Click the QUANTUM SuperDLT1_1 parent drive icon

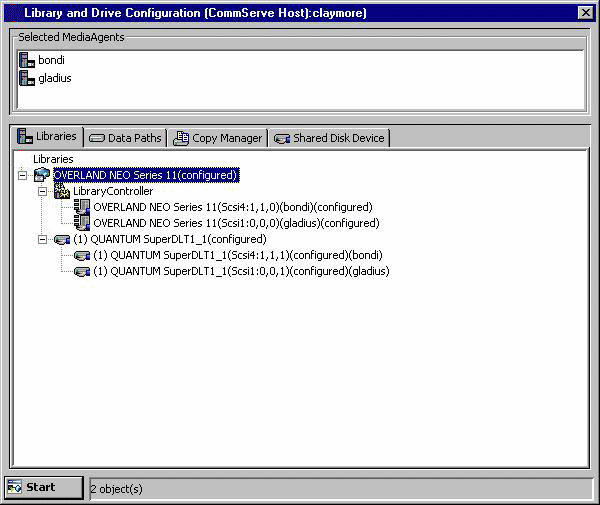[62, 239]
